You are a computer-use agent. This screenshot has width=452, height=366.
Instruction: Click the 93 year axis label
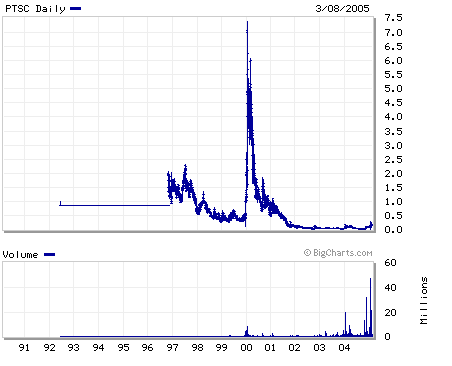point(74,348)
